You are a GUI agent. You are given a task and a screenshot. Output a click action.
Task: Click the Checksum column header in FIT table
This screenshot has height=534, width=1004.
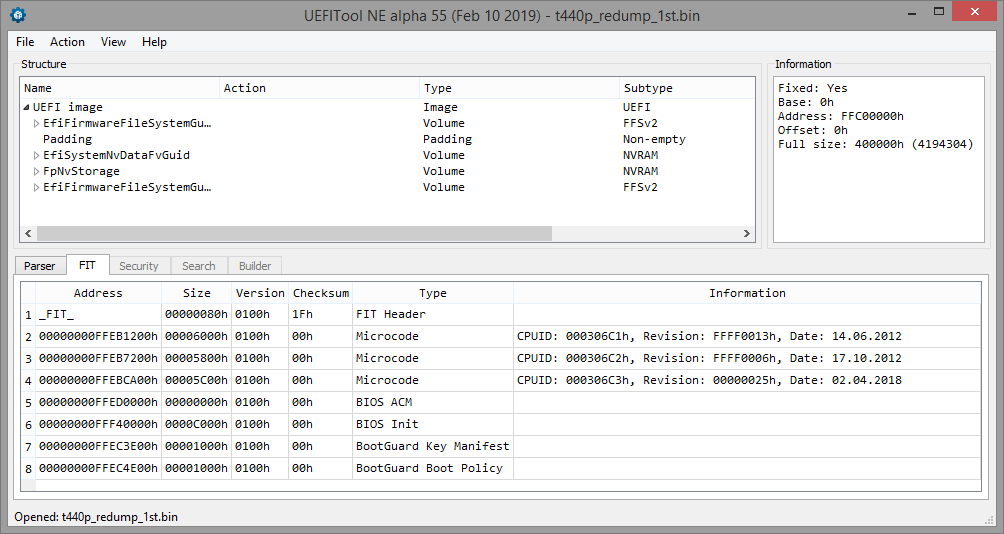[321, 293]
